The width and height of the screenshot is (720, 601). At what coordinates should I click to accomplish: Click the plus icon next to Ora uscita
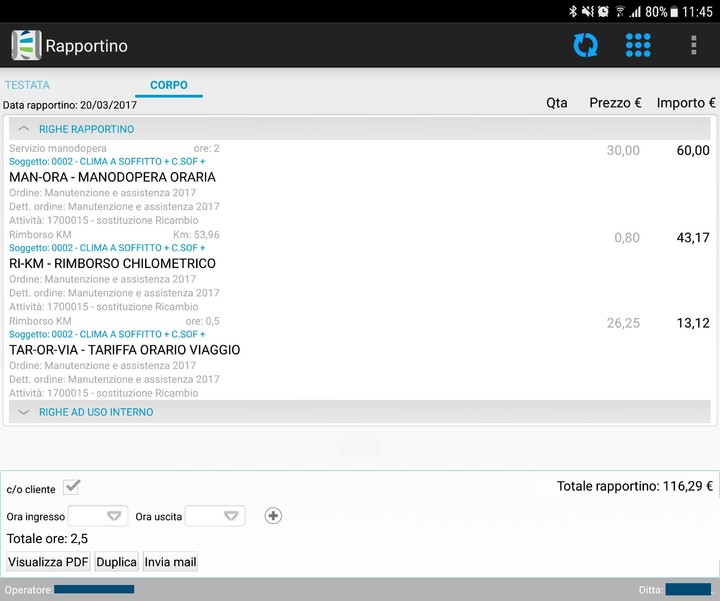273,516
